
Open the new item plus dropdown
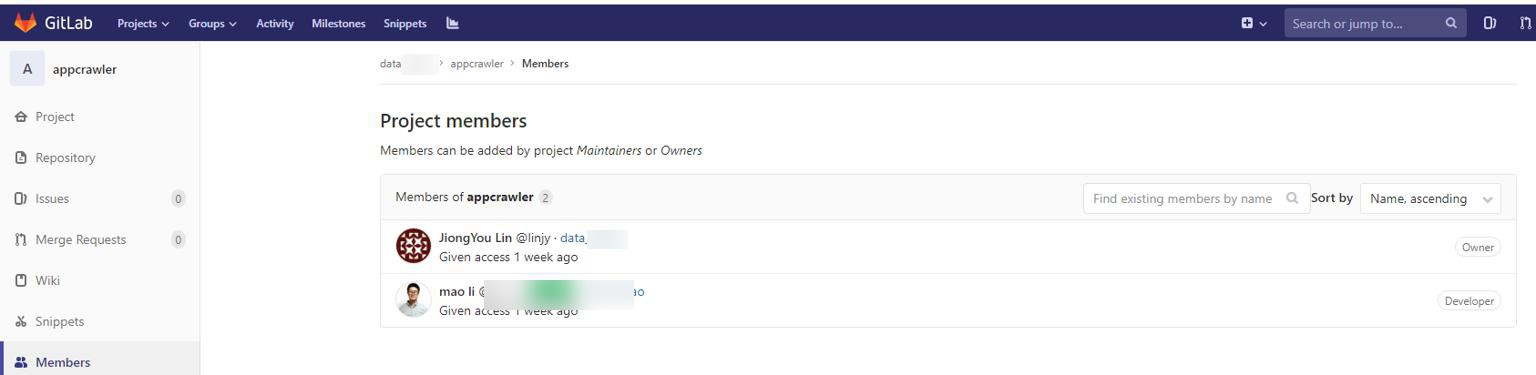[1254, 23]
